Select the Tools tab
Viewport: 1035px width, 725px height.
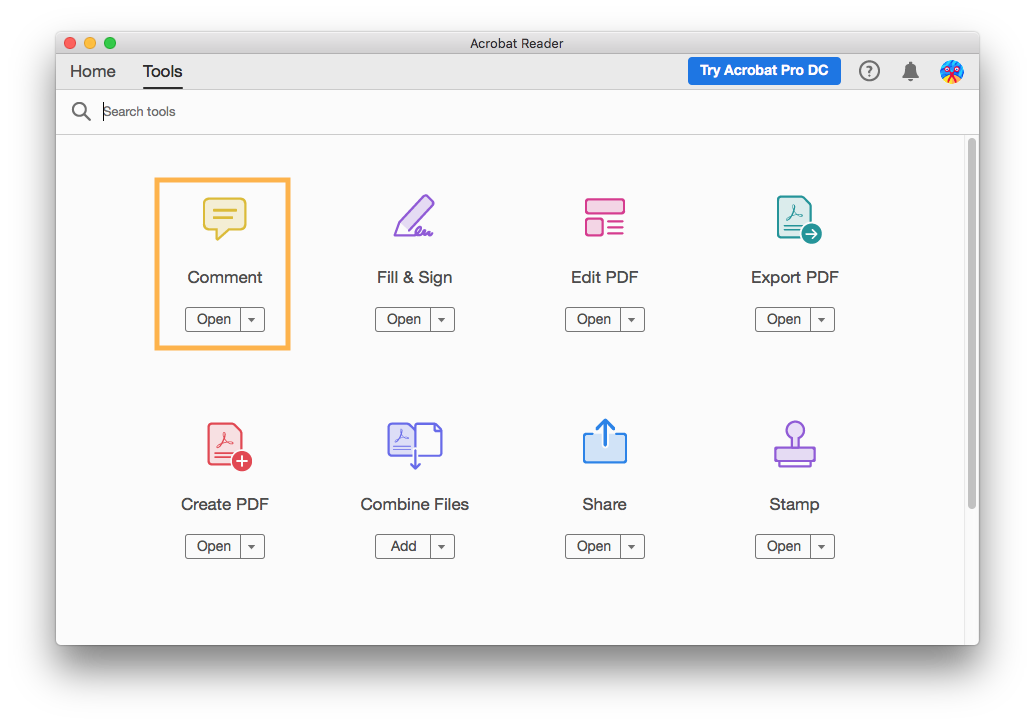pos(162,72)
